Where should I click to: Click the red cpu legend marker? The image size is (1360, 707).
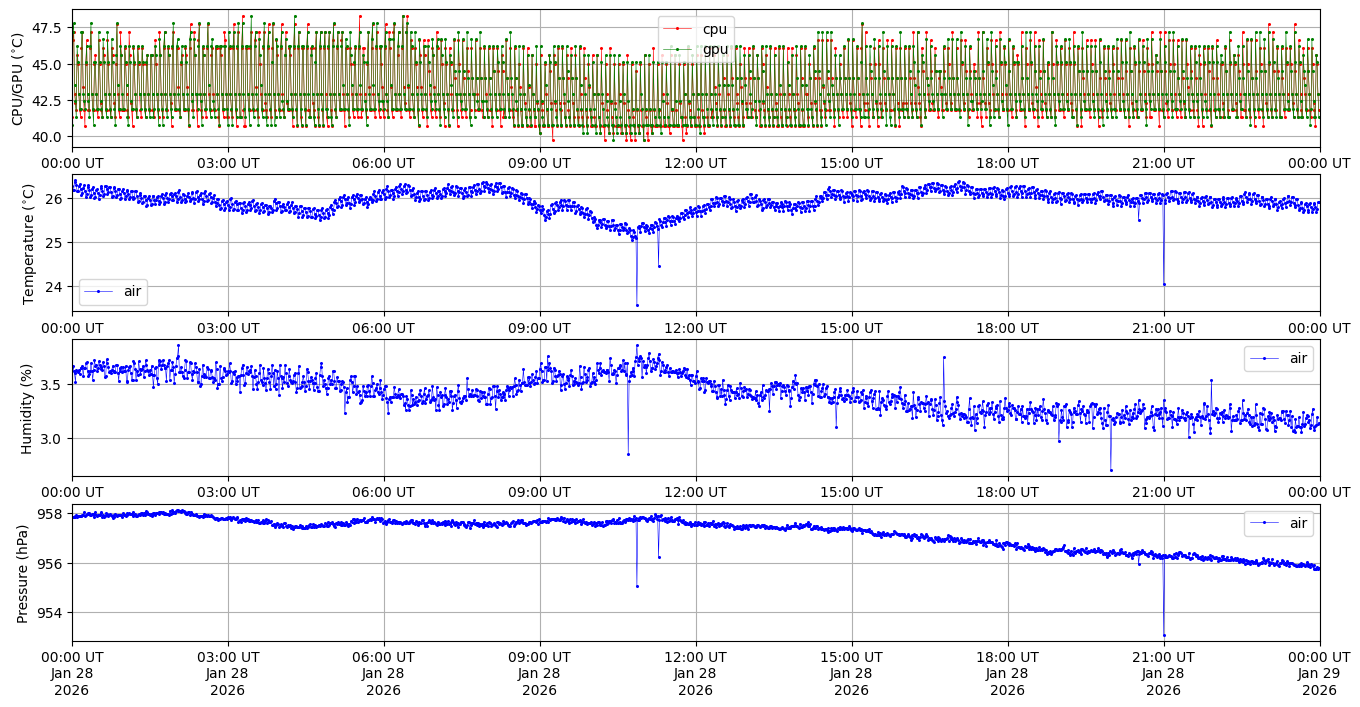tap(678, 29)
